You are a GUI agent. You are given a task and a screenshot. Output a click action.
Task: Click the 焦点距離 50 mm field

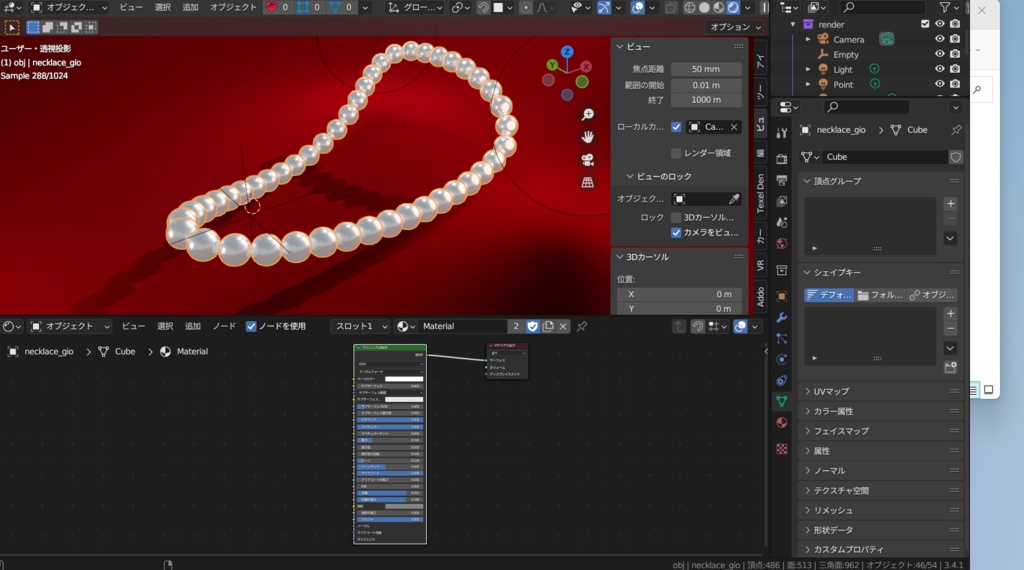(x=706, y=69)
